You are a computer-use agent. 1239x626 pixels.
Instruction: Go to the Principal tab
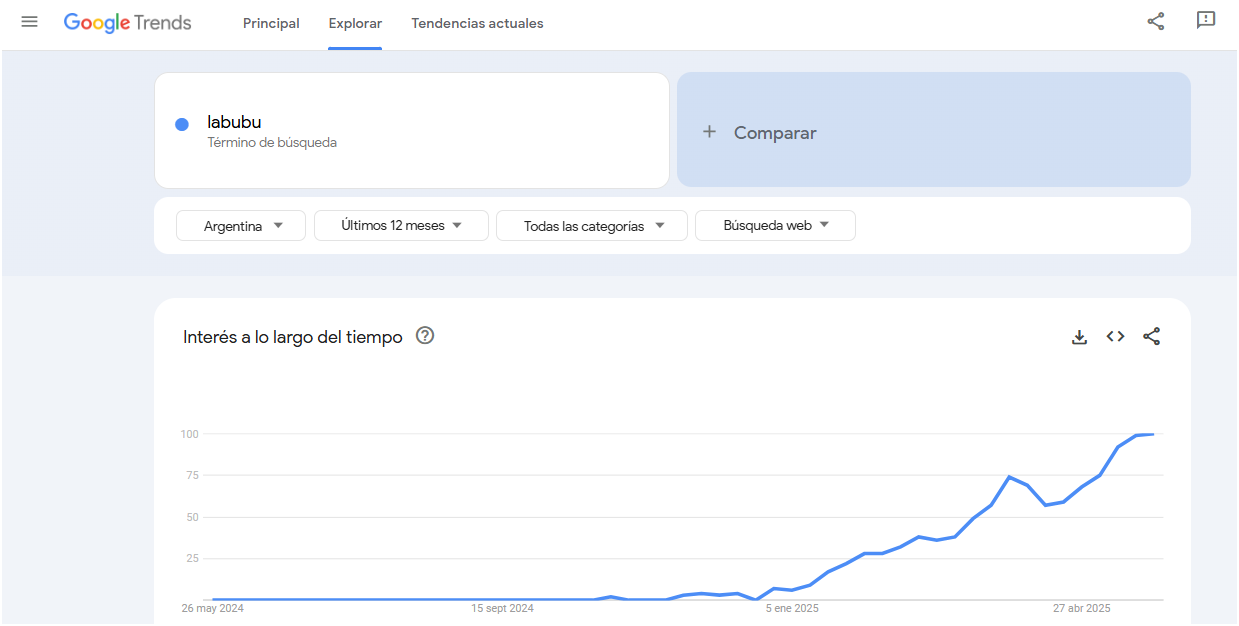pos(271,23)
